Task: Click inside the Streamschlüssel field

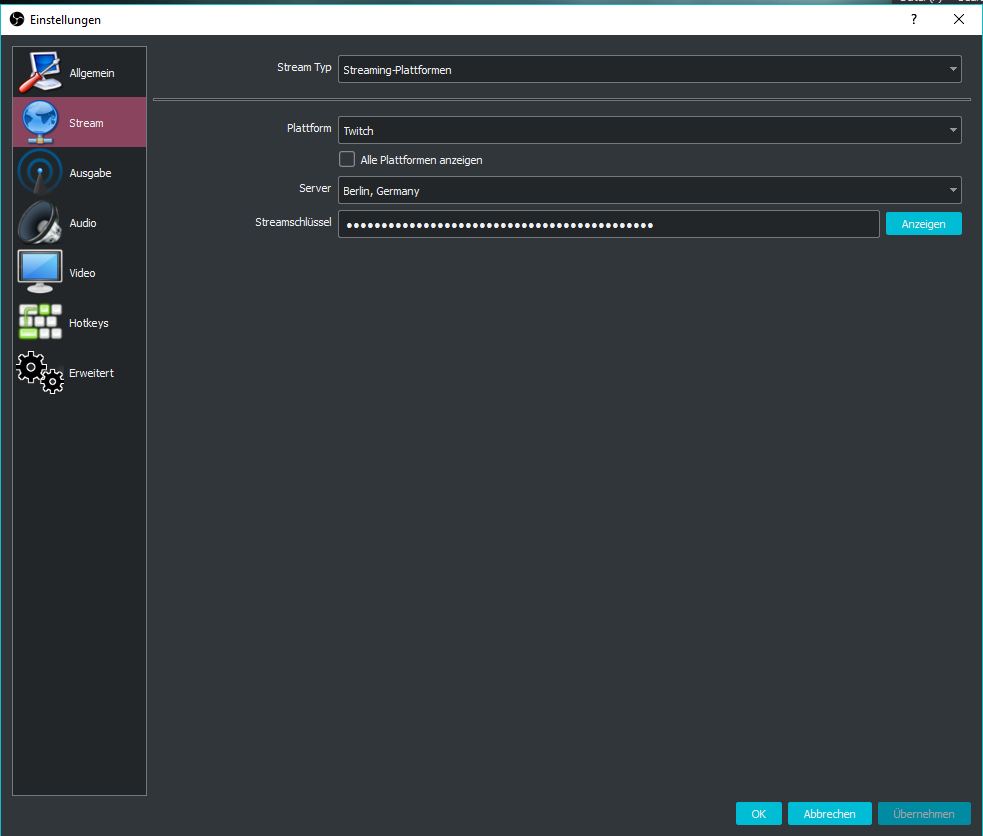Action: [608, 224]
